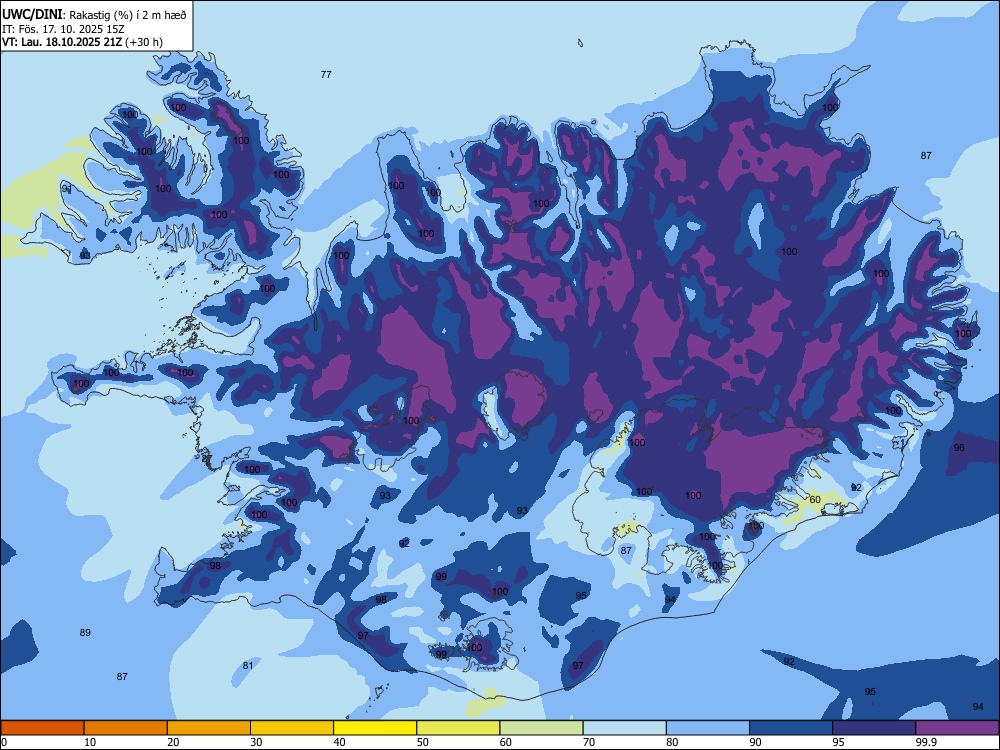Click the '96' humidity value on the map
This screenshot has width=1000, height=750.
[x=959, y=448]
